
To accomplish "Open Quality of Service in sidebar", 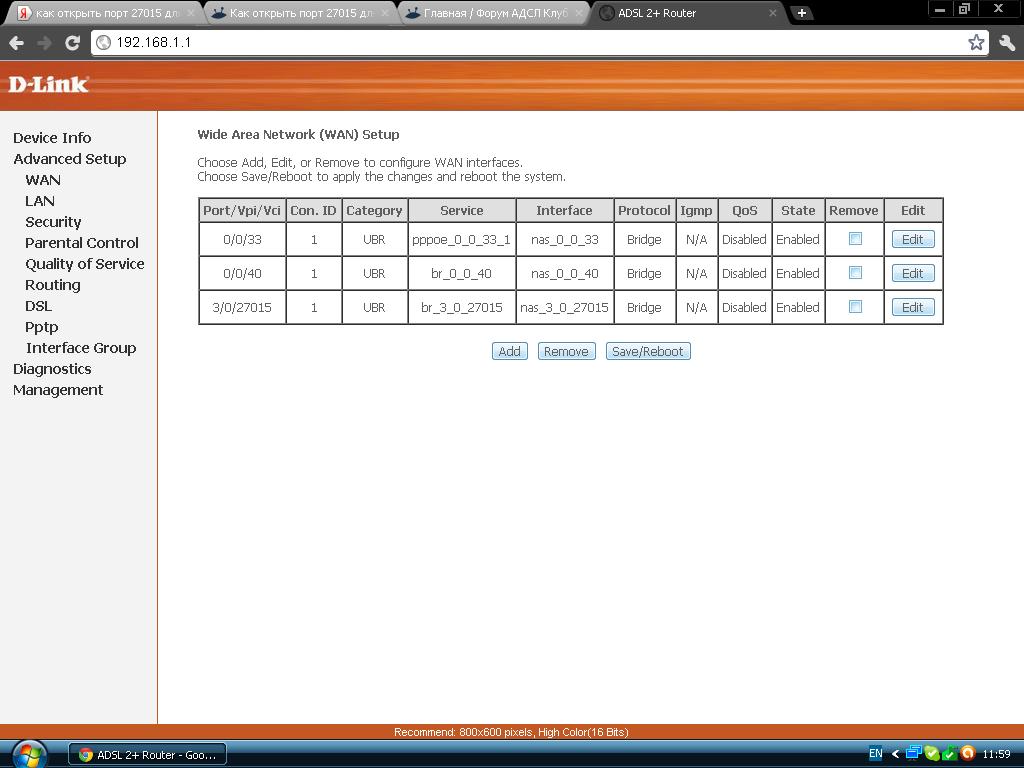I will click(x=85, y=263).
